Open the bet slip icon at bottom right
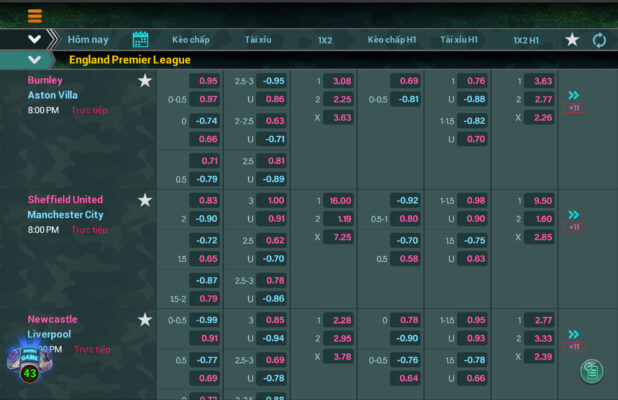 592,371
